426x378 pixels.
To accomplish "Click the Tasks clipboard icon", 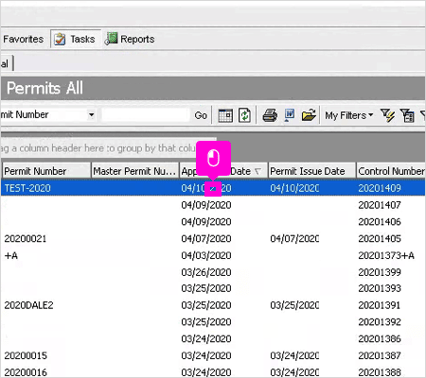I will point(60,39).
